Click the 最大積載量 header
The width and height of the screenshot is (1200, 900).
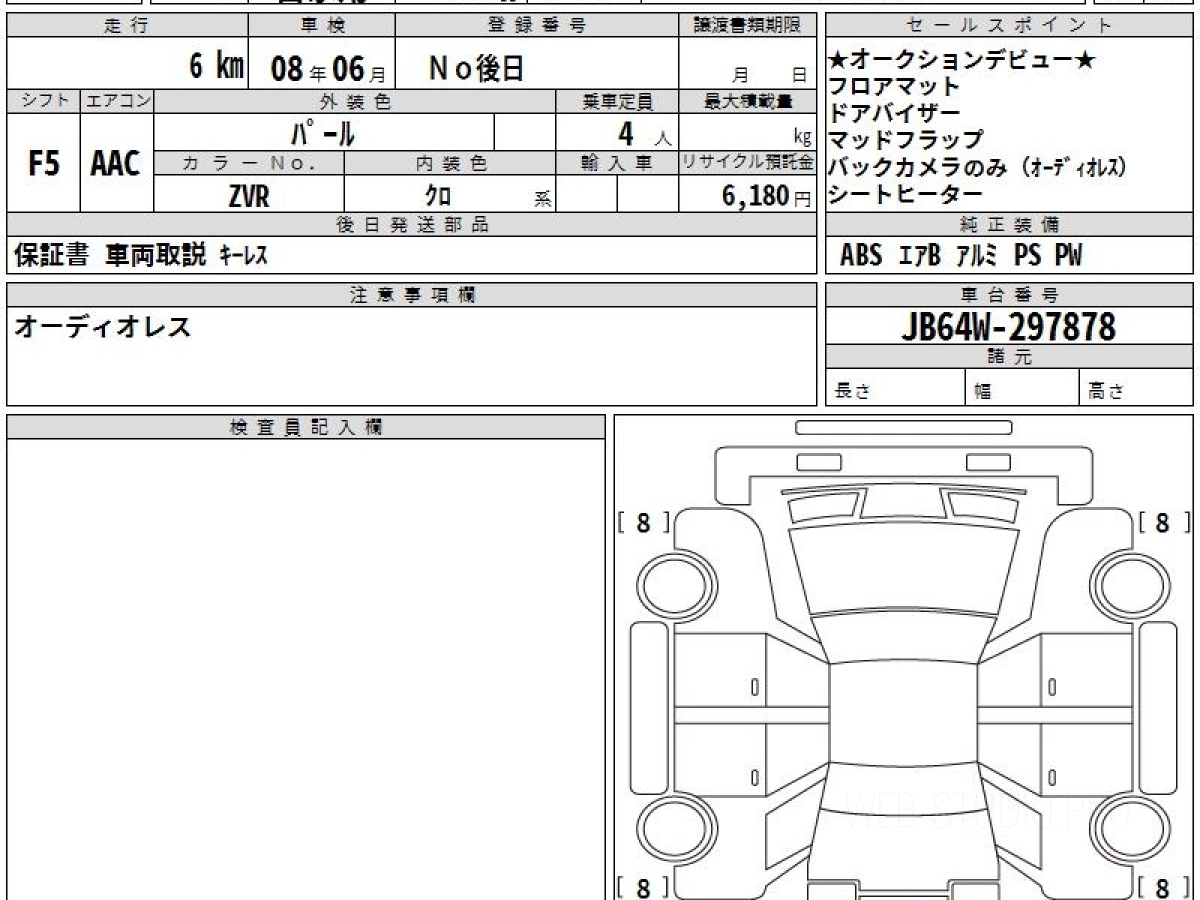[x=747, y=101]
